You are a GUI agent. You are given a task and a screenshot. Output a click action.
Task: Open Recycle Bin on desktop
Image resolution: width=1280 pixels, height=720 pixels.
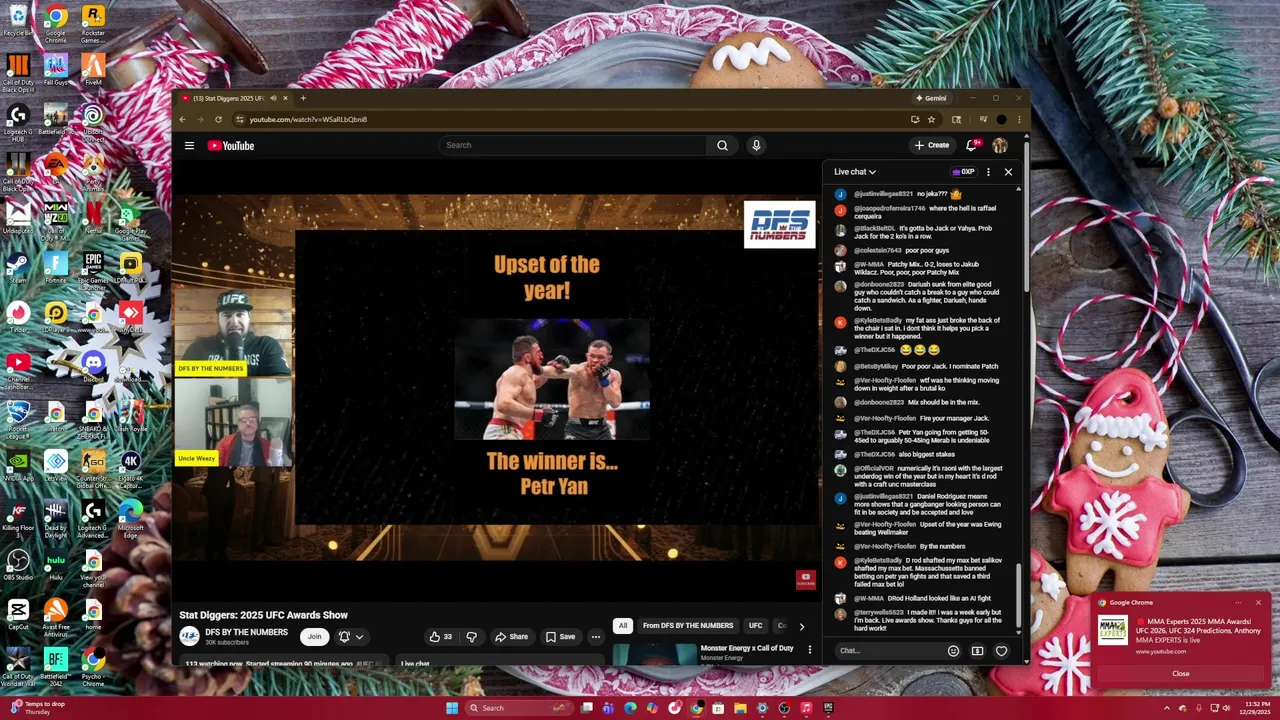point(18,20)
